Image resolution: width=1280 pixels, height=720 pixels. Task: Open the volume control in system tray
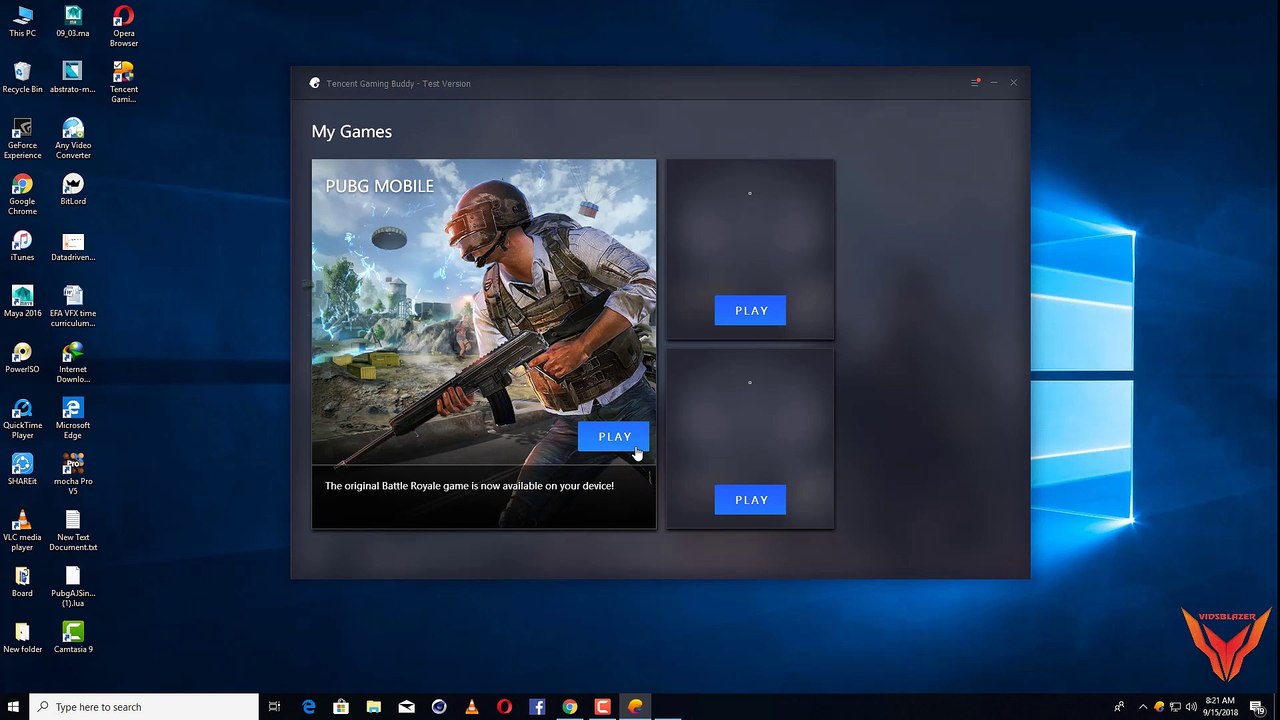pos(1191,707)
